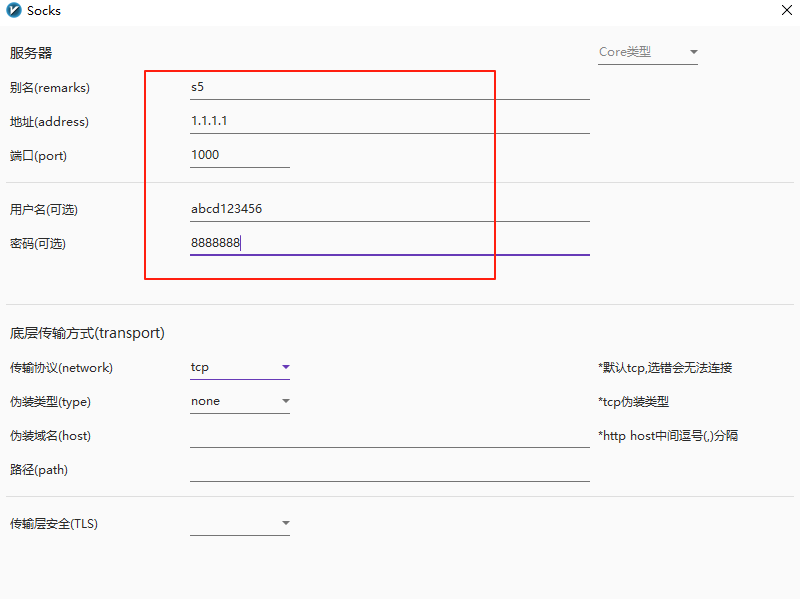Click the 地址(address) label text
Viewport: 800px width, 599px height.
click(49, 122)
